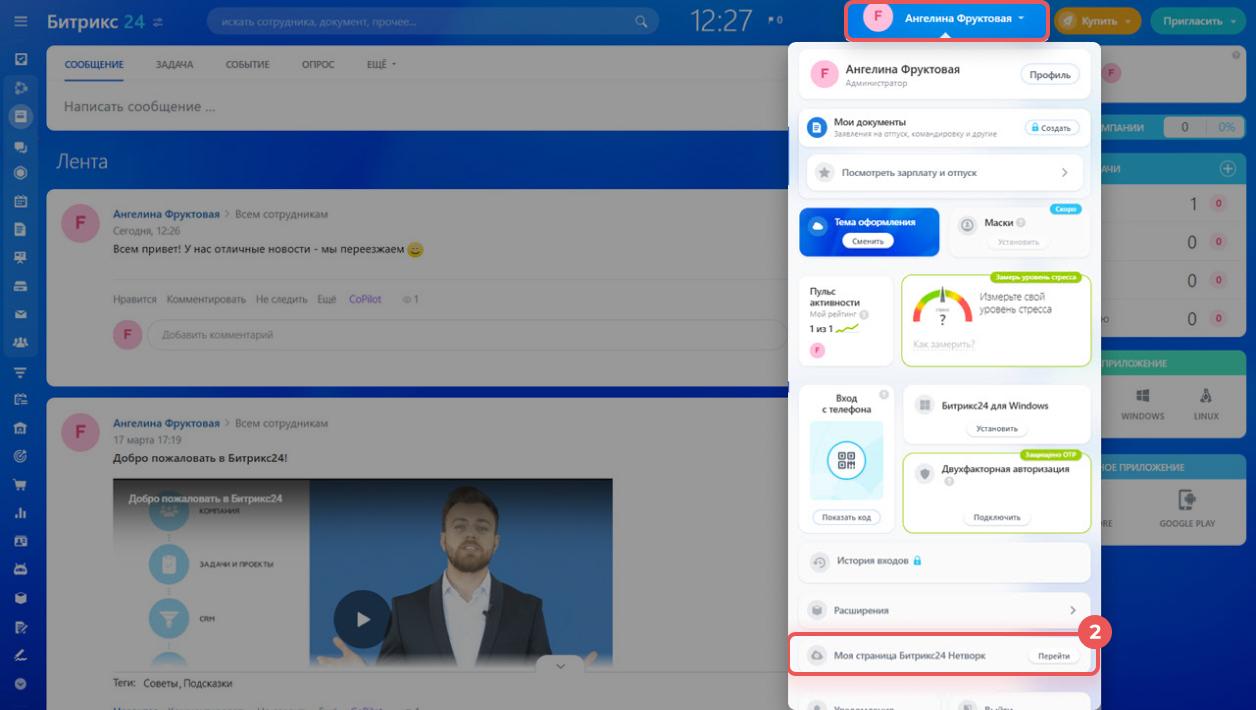Open the bar chart analytics icon
This screenshot has height=710, width=1256.
[20, 513]
